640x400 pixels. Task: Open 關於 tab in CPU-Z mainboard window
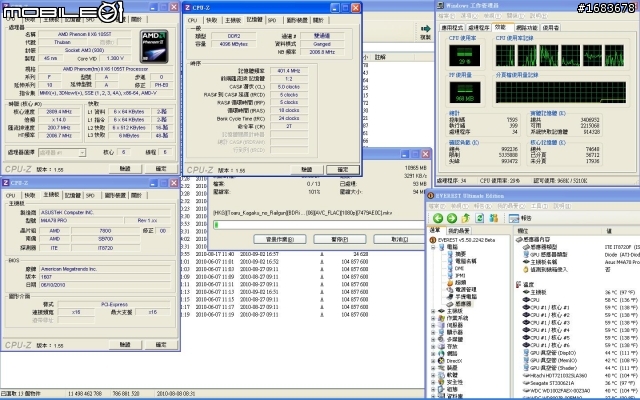point(136,196)
